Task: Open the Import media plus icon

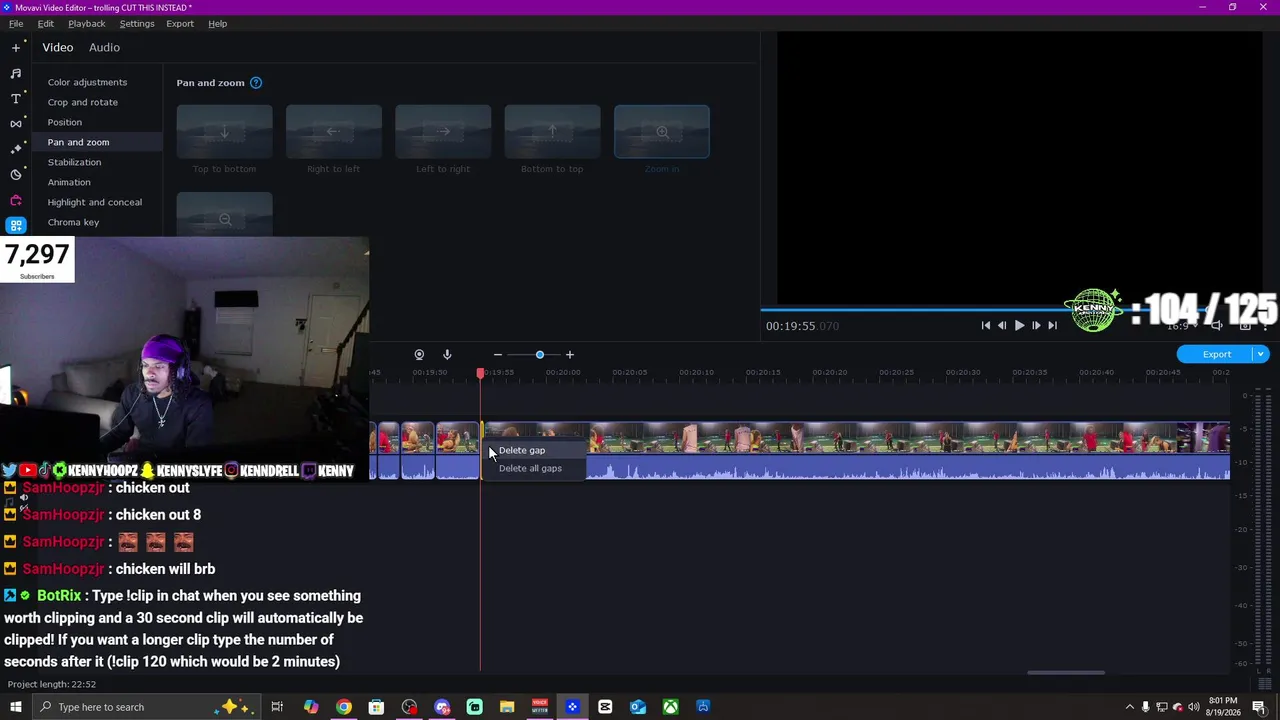Action: click(x=16, y=47)
